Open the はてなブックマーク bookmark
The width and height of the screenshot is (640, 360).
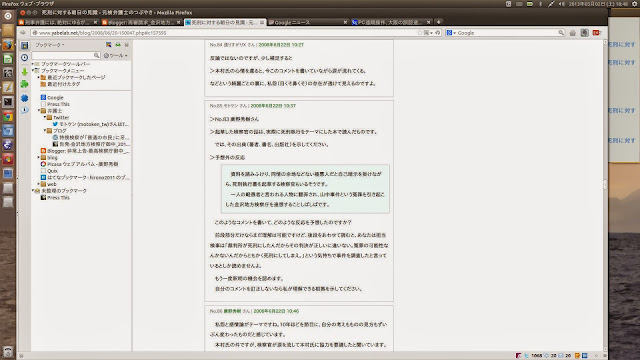(85, 178)
